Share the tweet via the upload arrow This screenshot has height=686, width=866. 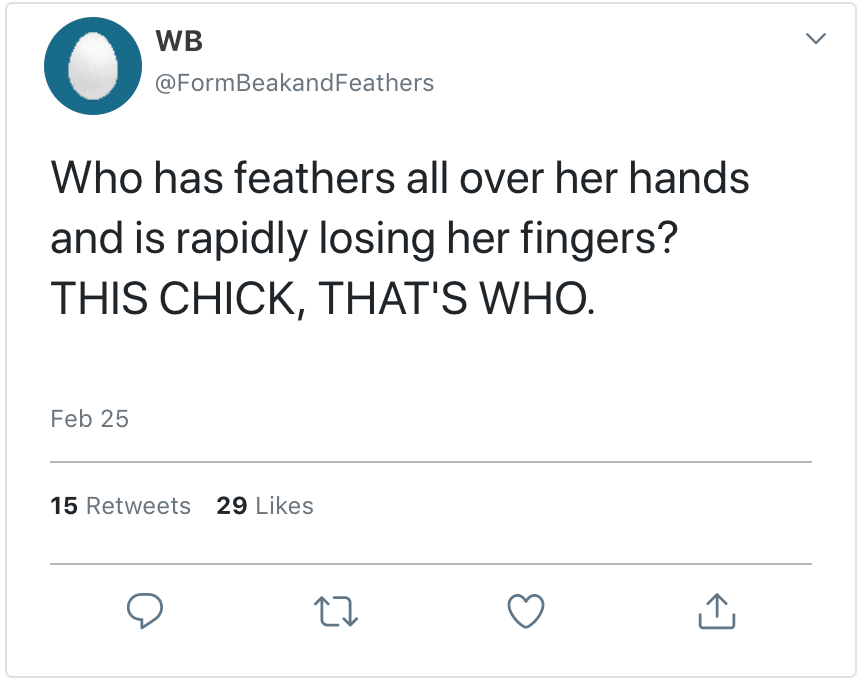click(x=715, y=611)
